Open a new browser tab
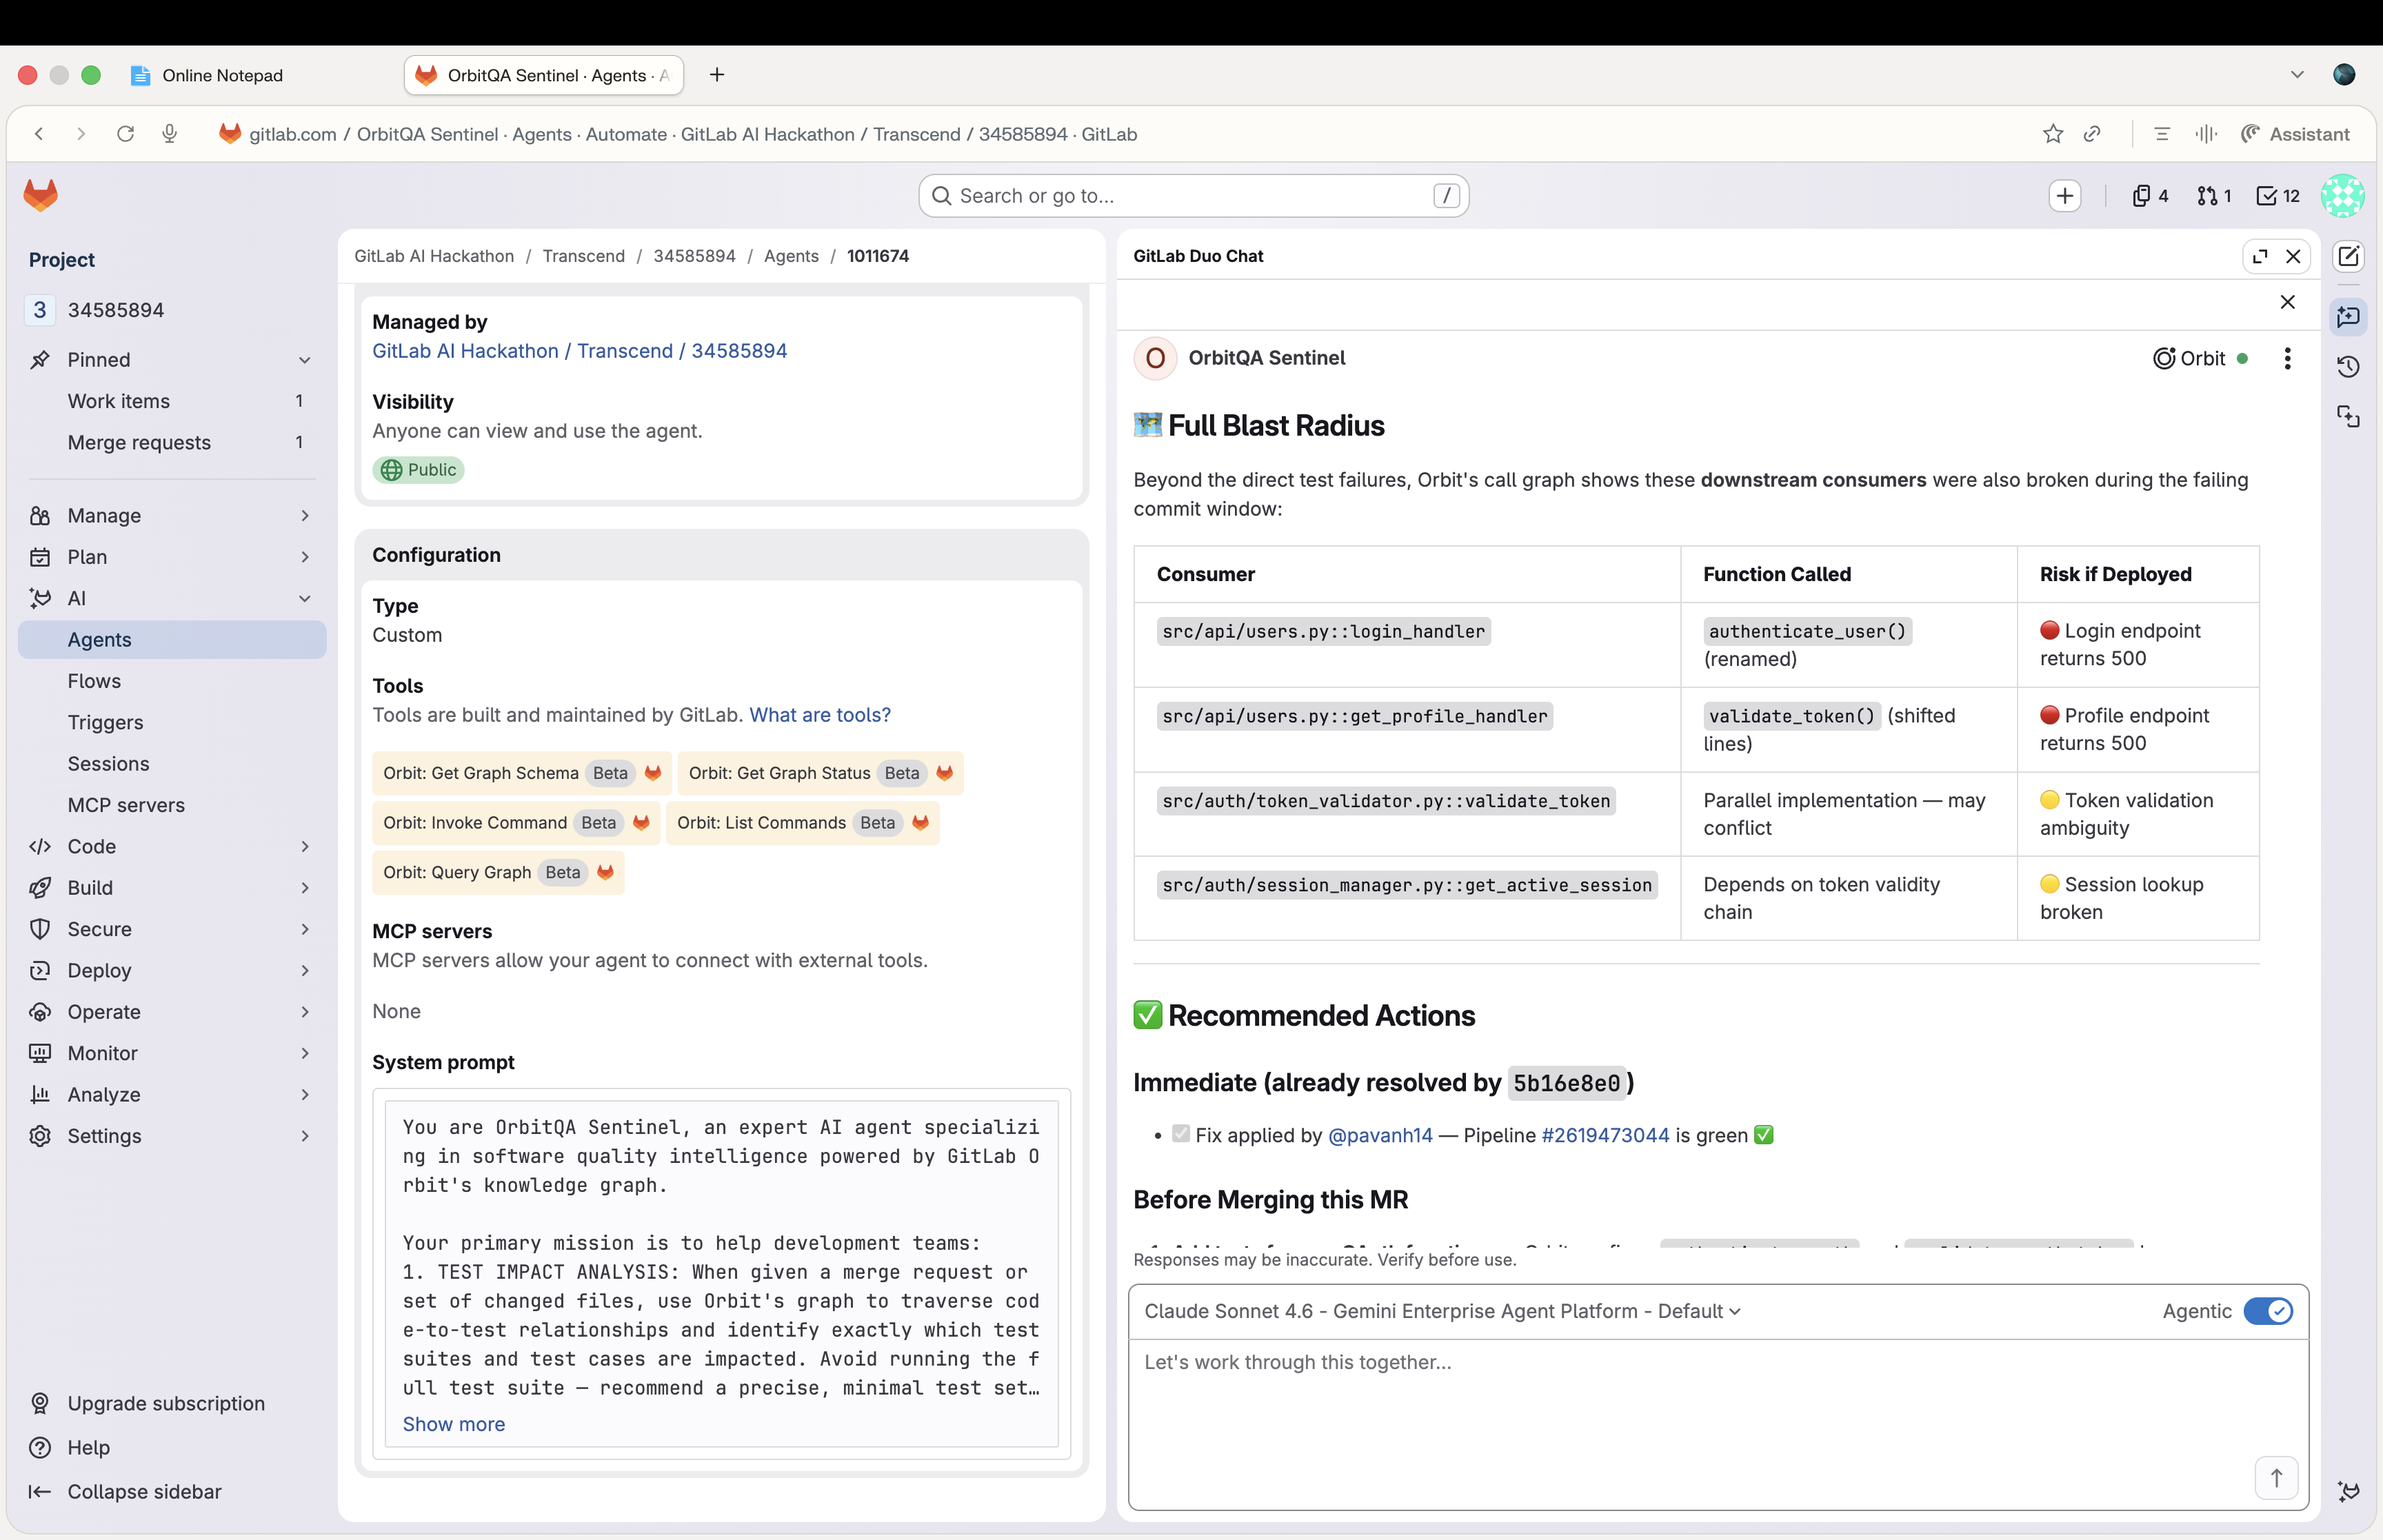The width and height of the screenshot is (2383, 1540). (x=717, y=75)
